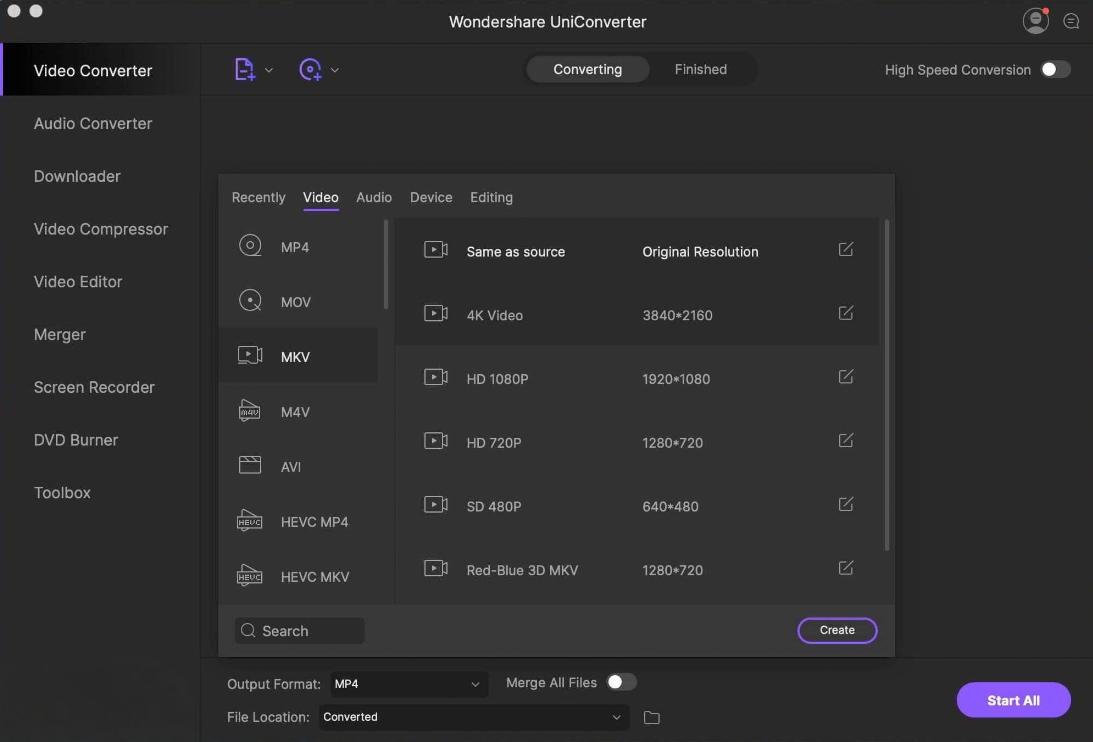Screen dimensions: 1093x742
Task: Select the Audio format tab
Action: click(x=374, y=197)
